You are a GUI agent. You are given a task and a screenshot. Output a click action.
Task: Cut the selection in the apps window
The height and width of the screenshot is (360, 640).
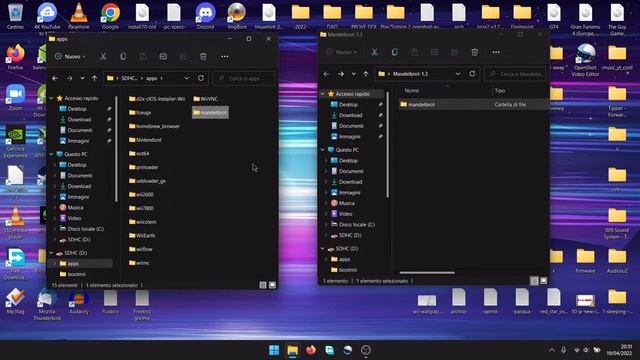click(x=103, y=56)
